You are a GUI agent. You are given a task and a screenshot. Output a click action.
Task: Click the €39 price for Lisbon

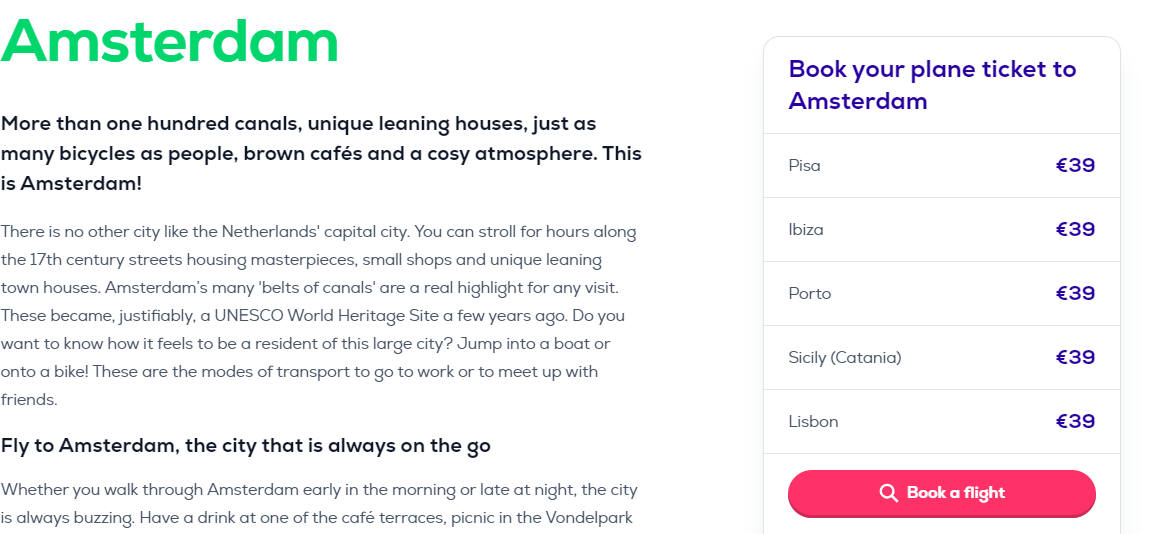[1076, 422]
